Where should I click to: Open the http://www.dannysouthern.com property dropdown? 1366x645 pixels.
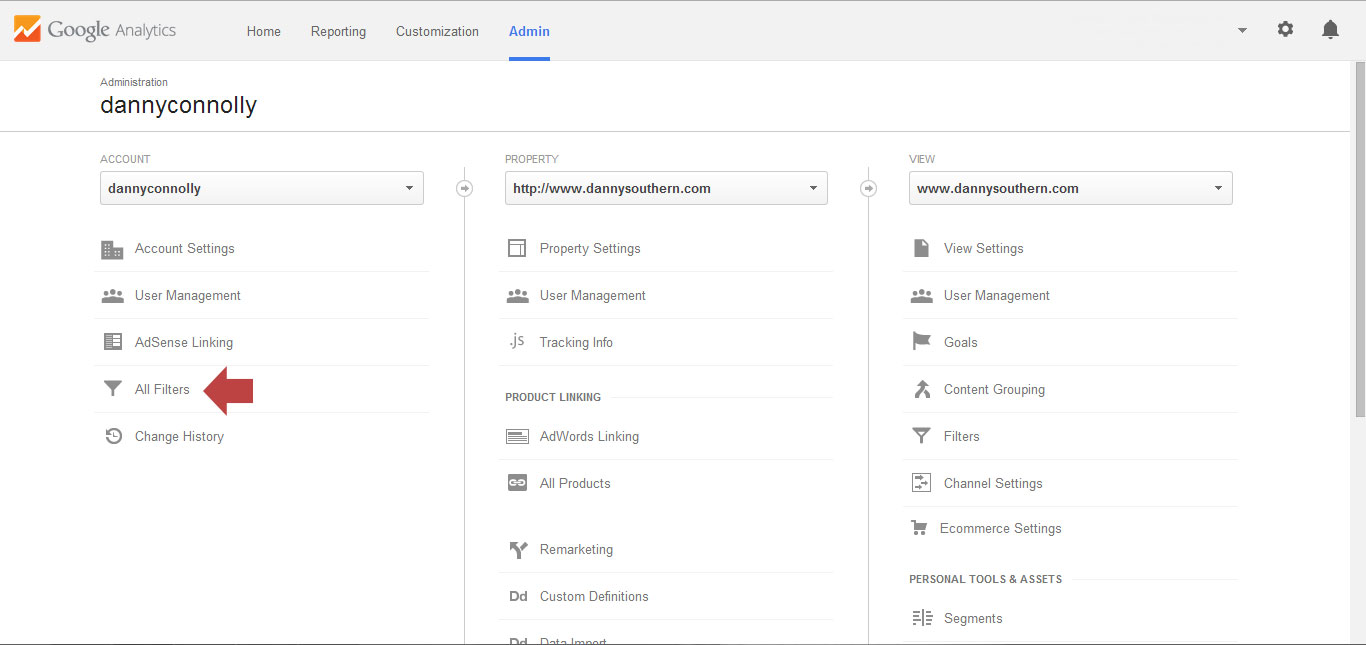tap(666, 188)
